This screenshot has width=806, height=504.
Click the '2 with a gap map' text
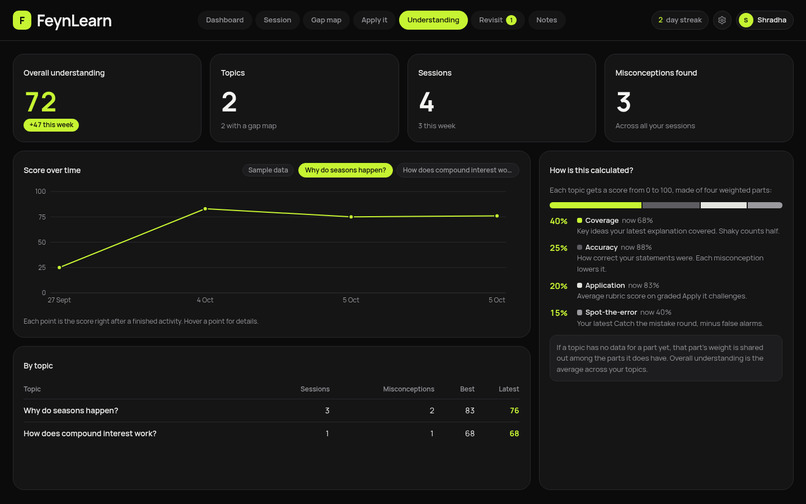pyautogui.click(x=249, y=125)
